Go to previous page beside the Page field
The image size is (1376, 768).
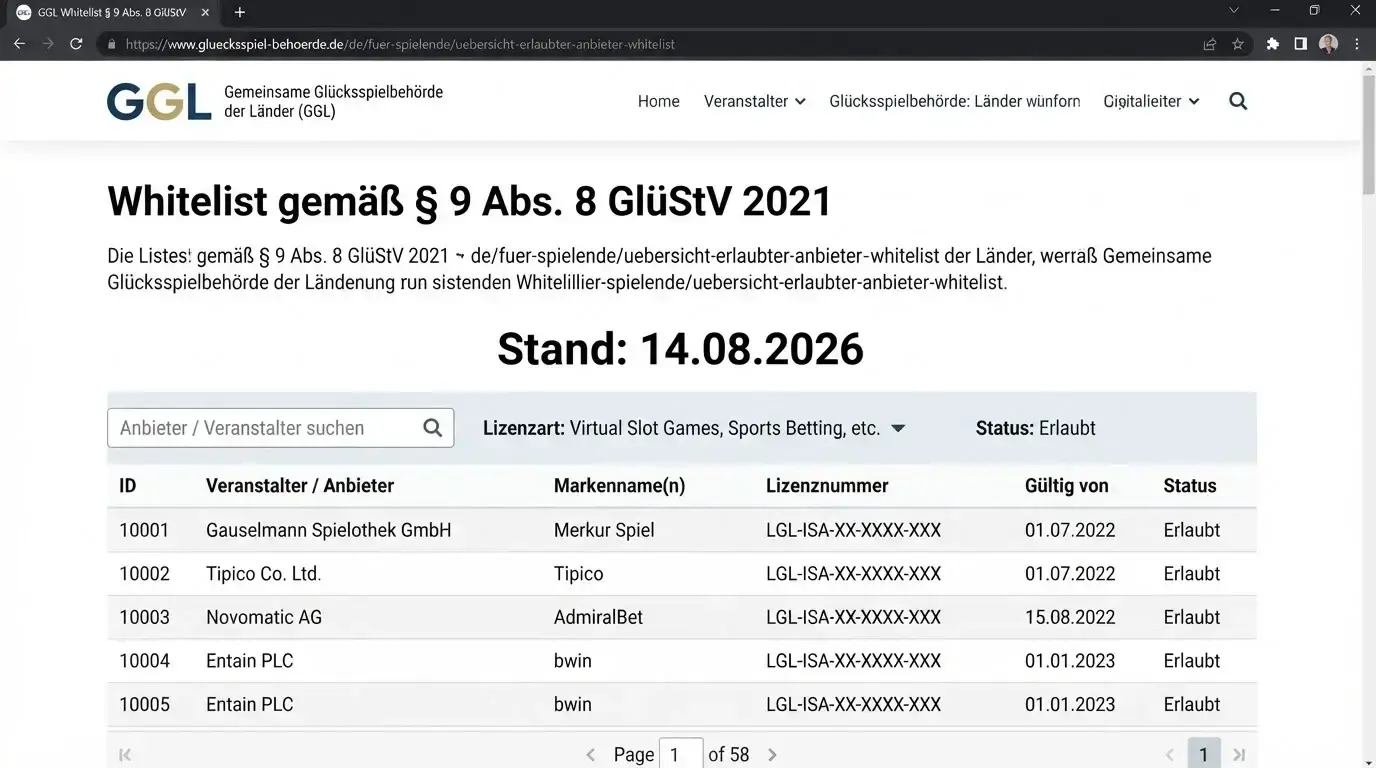[591, 755]
